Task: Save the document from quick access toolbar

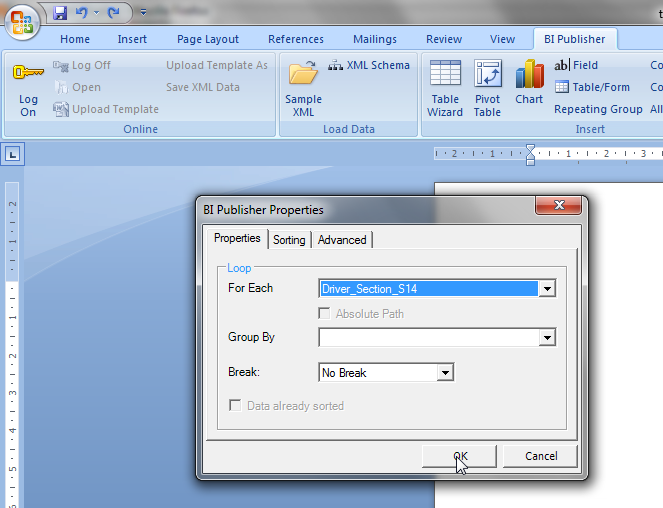Action: (60, 13)
